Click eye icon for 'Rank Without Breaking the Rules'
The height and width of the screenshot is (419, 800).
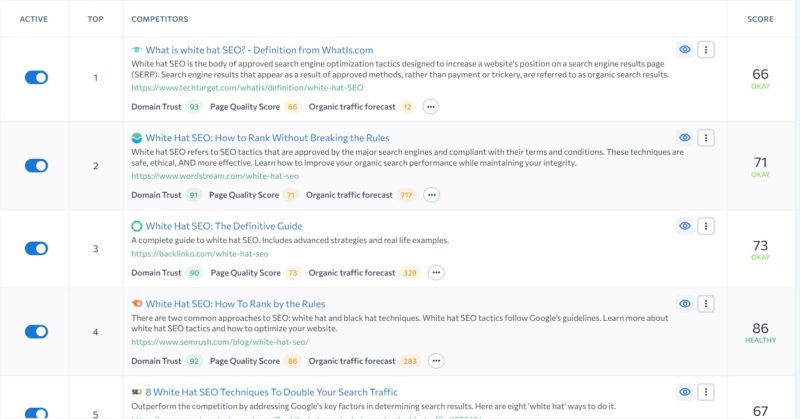685,138
